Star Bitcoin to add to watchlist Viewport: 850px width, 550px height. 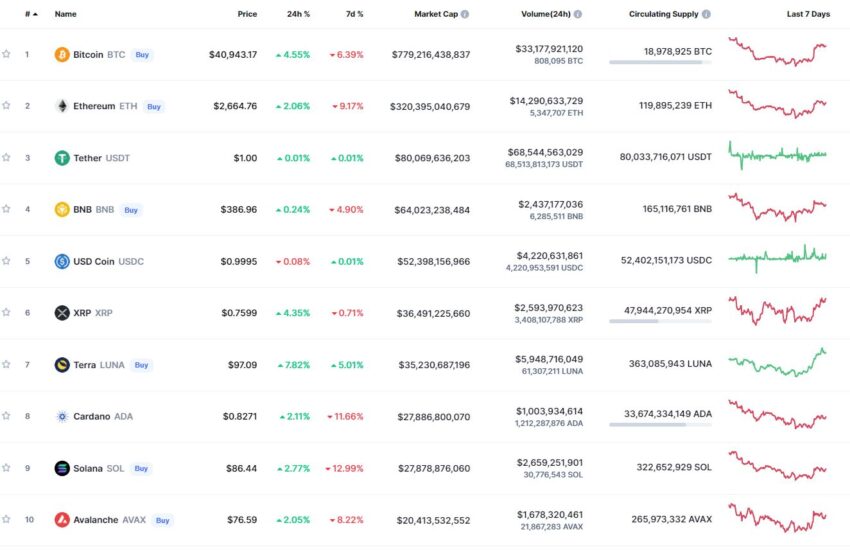(7, 54)
